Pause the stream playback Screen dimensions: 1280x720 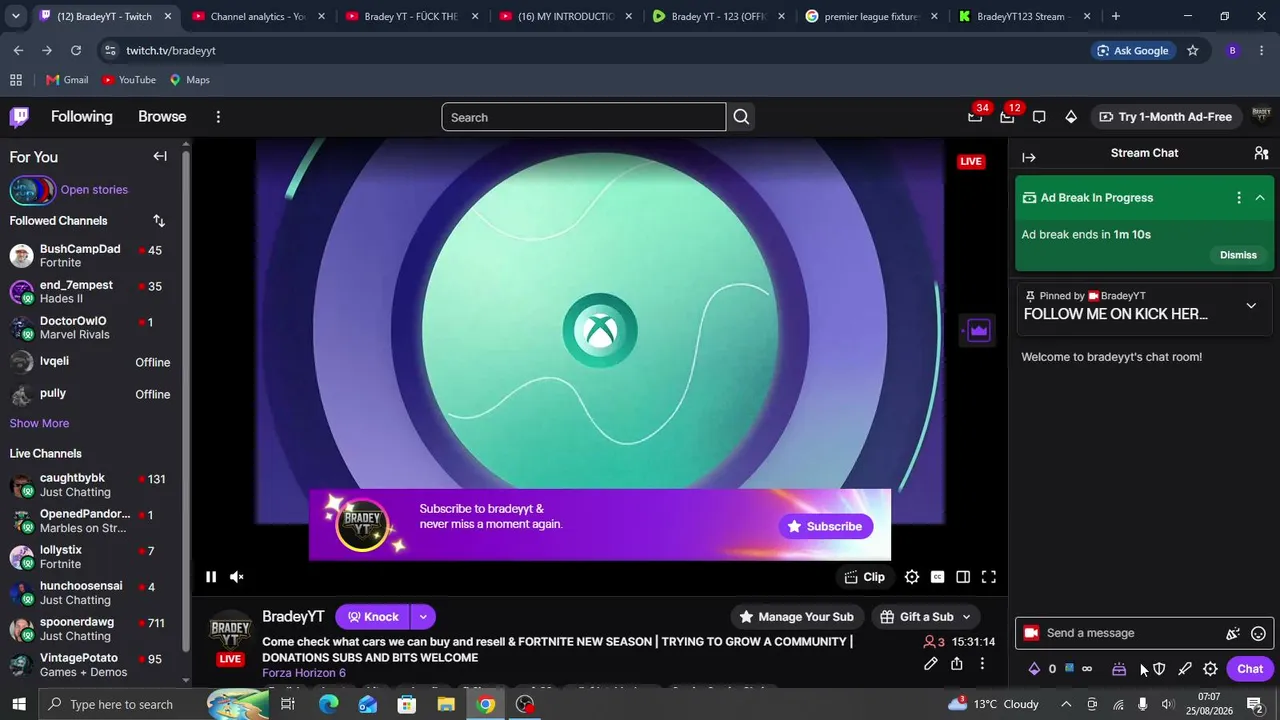[x=211, y=577]
